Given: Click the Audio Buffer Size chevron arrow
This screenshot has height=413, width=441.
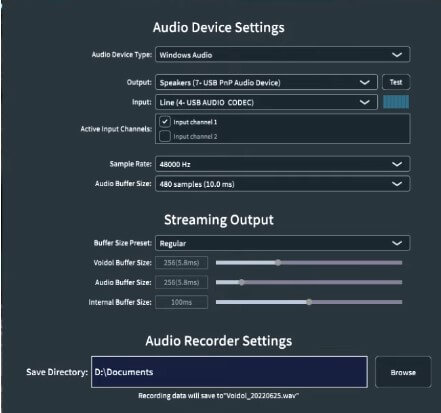Looking at the screenshot, I should (397, 184).
